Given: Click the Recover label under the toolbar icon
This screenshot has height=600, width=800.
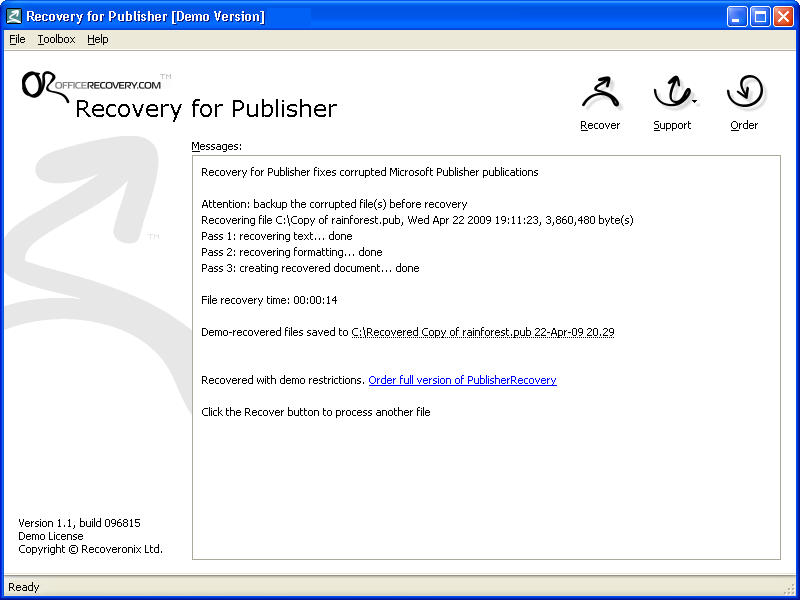Looking at the screenshot, I should pyautogui.click(x=600, y=126).
